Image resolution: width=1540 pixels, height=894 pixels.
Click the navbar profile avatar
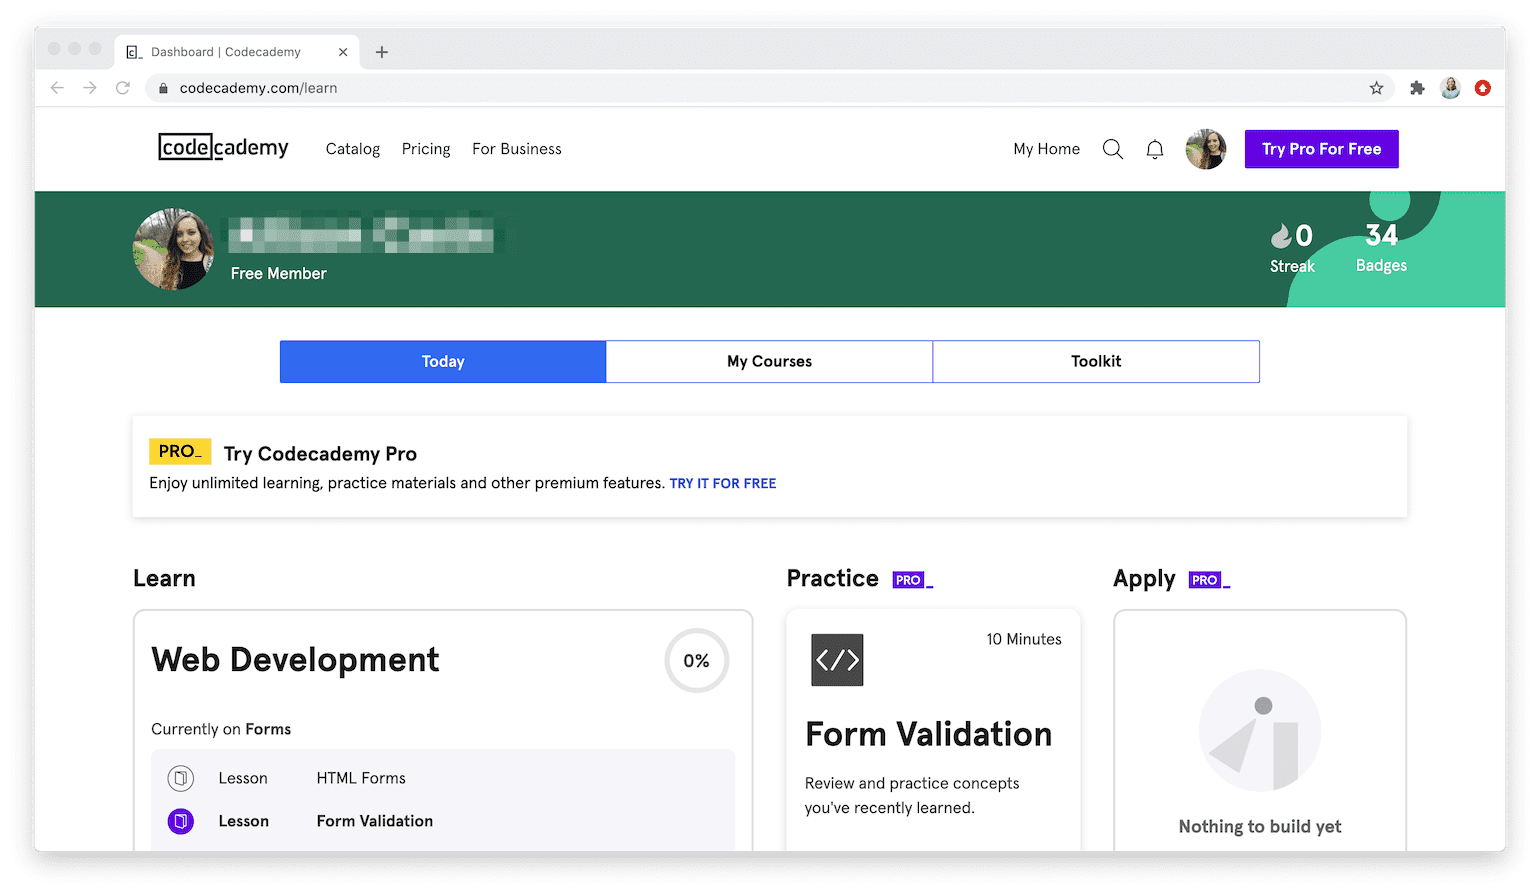(x=1205, y=148)
